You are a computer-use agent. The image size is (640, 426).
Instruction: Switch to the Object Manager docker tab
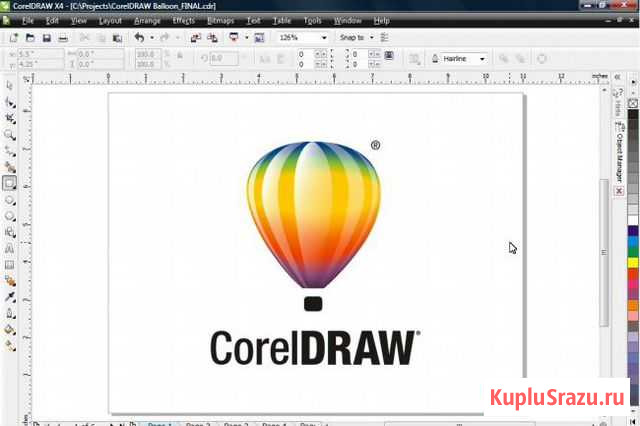(x=620, y=153)
